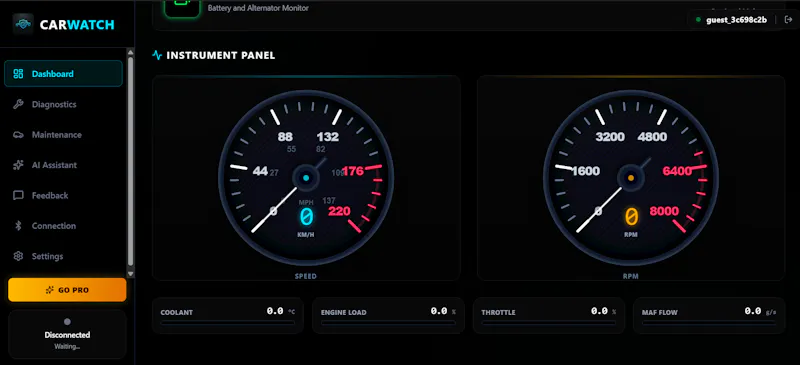The width and height of the screenshot is (800, 365).
Task: Click the Coolant progress bar
Action: tap(228, 323)
